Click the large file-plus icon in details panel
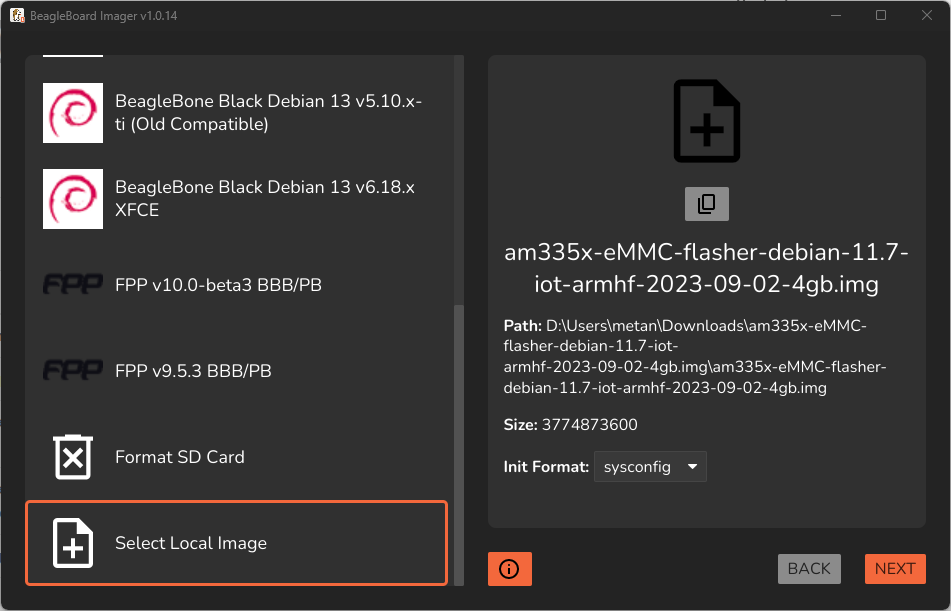 point(707,121)
